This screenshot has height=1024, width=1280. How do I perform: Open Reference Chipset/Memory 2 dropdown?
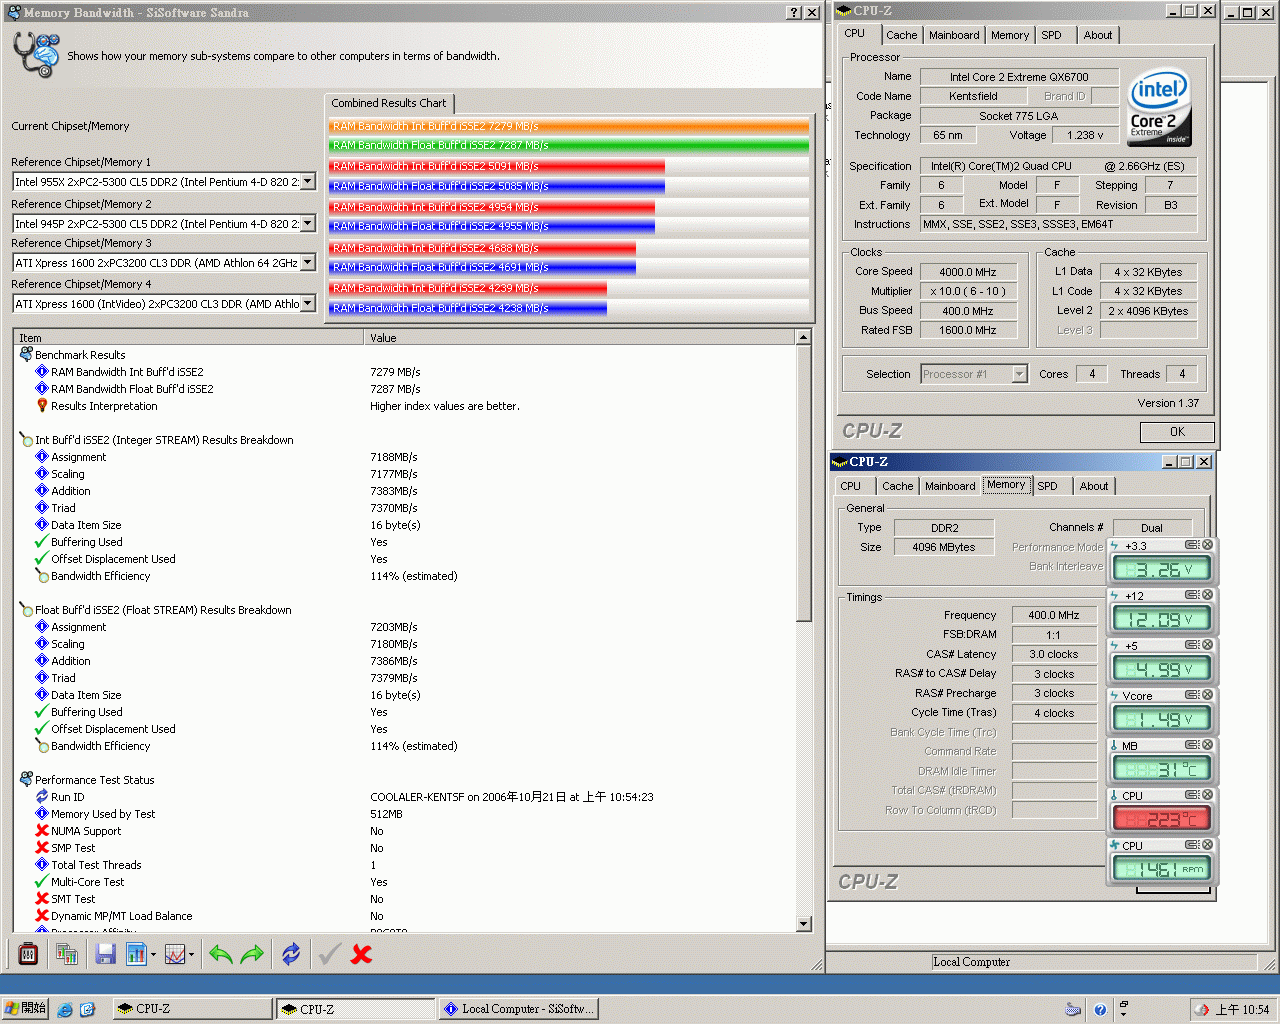(308, 224)
